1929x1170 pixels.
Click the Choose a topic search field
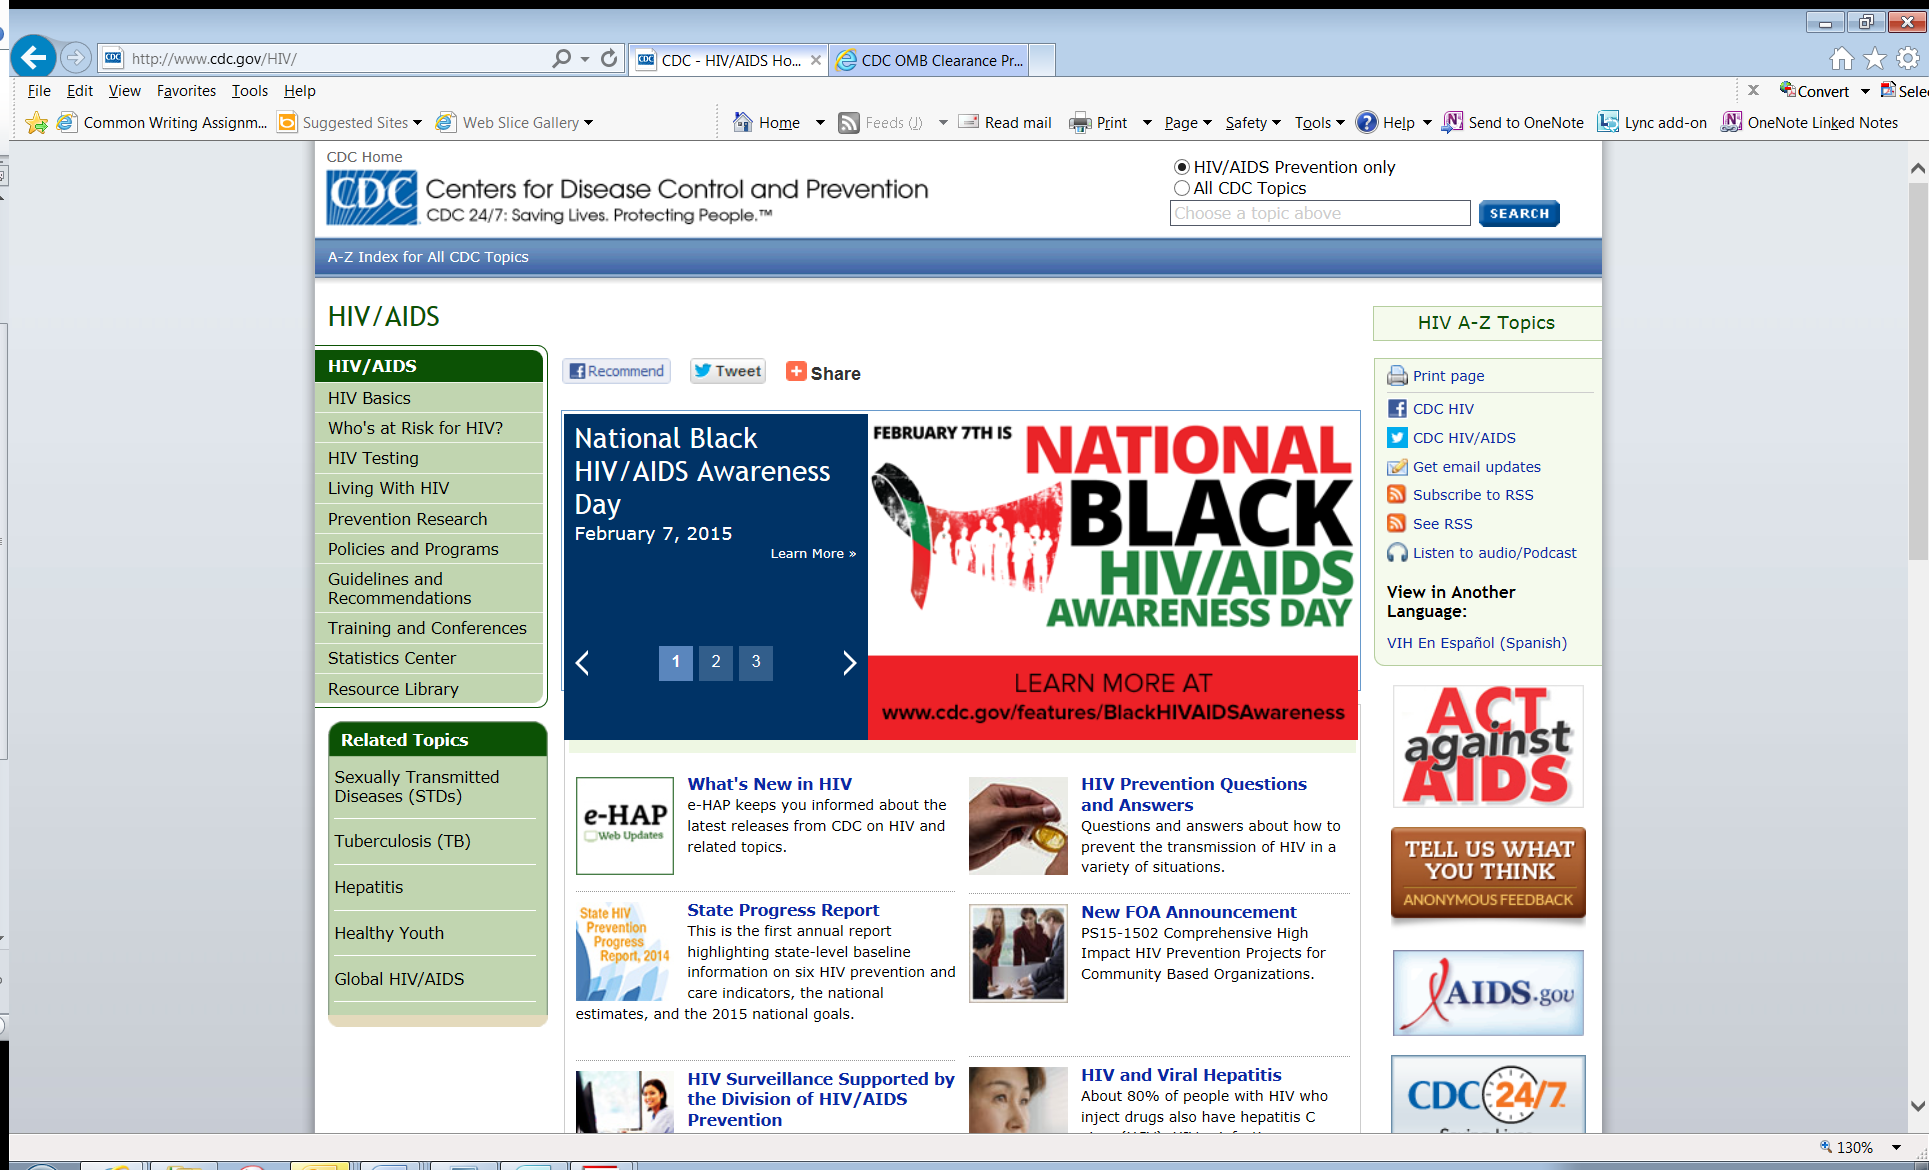click(x=1319, y=213)
